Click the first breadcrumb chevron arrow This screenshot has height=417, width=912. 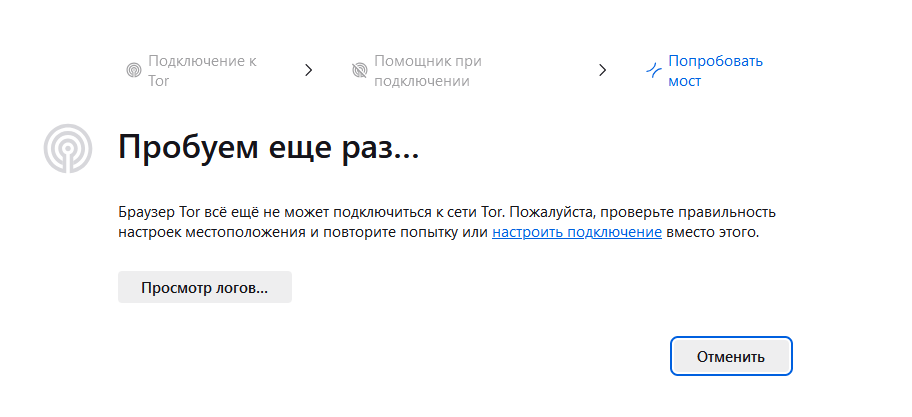[x=309, y=70]
